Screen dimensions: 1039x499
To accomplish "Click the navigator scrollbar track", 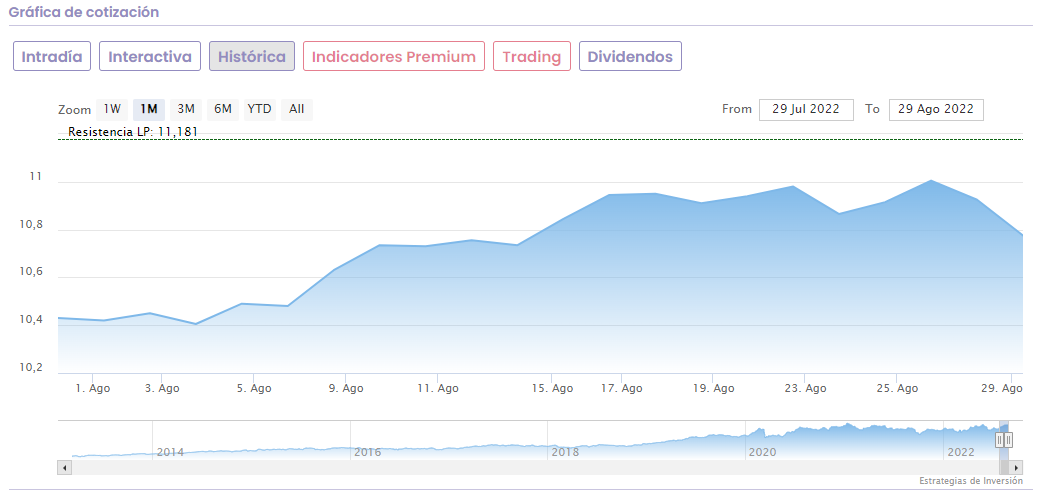I will point(500,467).
